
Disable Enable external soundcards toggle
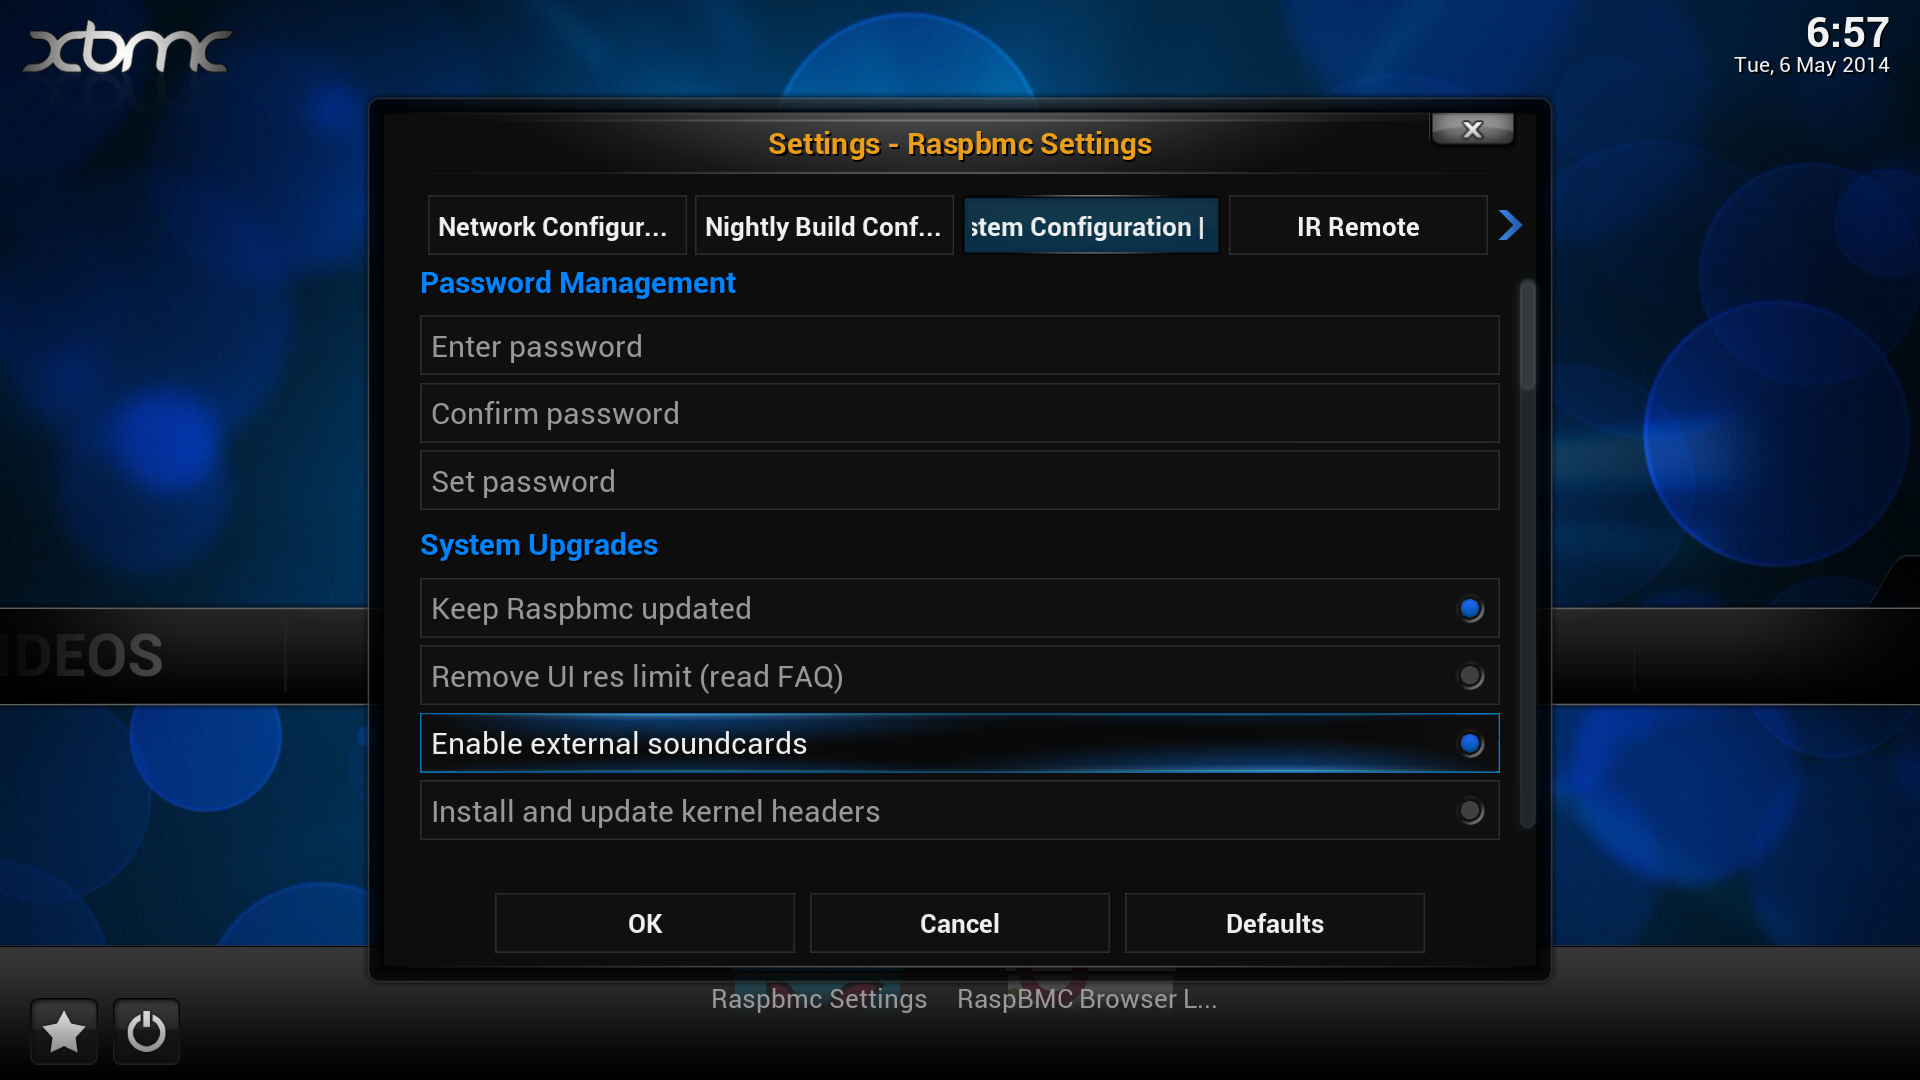[1470, 744]
